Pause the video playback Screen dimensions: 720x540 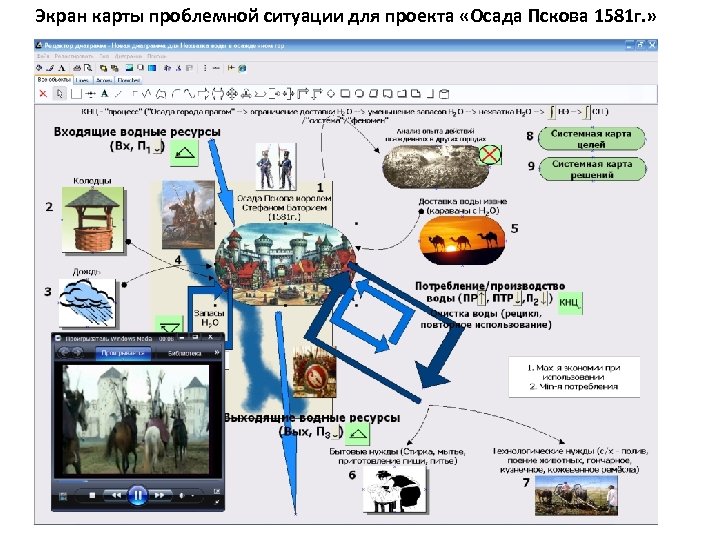pyautogui.click(x=137, y=495)
